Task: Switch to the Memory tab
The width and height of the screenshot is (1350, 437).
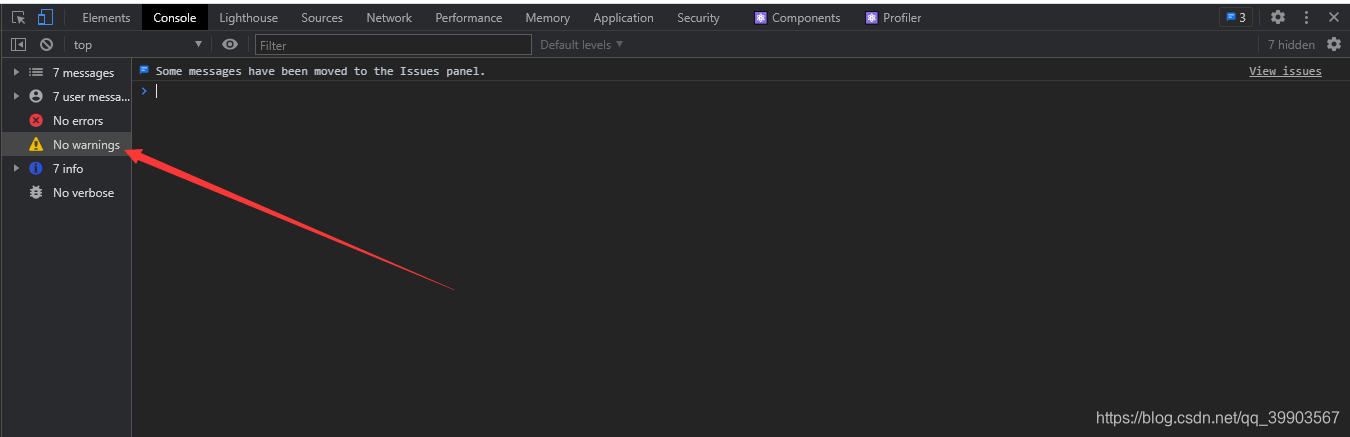Action: [548, 18]
